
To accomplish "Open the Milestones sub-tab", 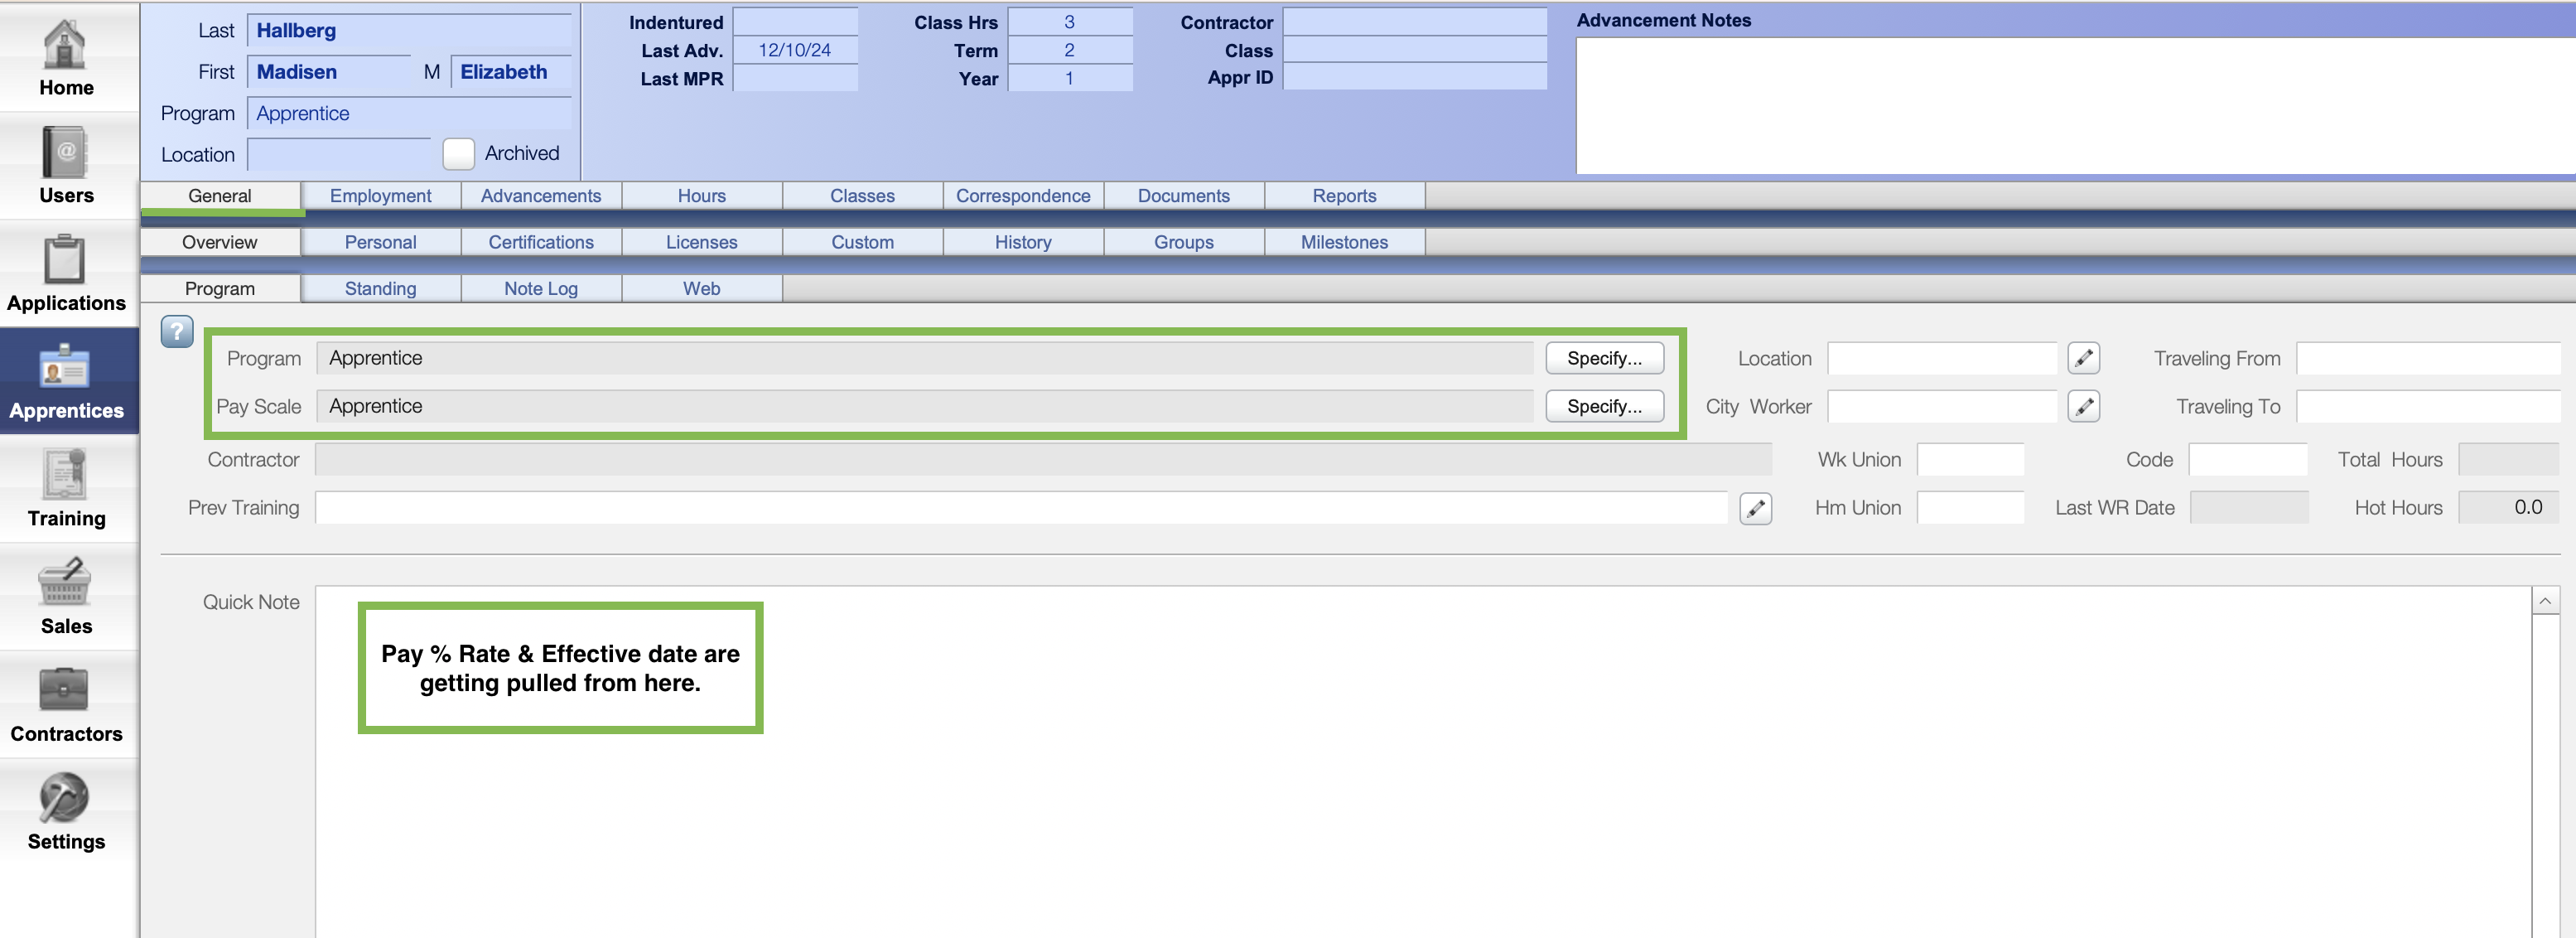I will (x=1343, y=241).
